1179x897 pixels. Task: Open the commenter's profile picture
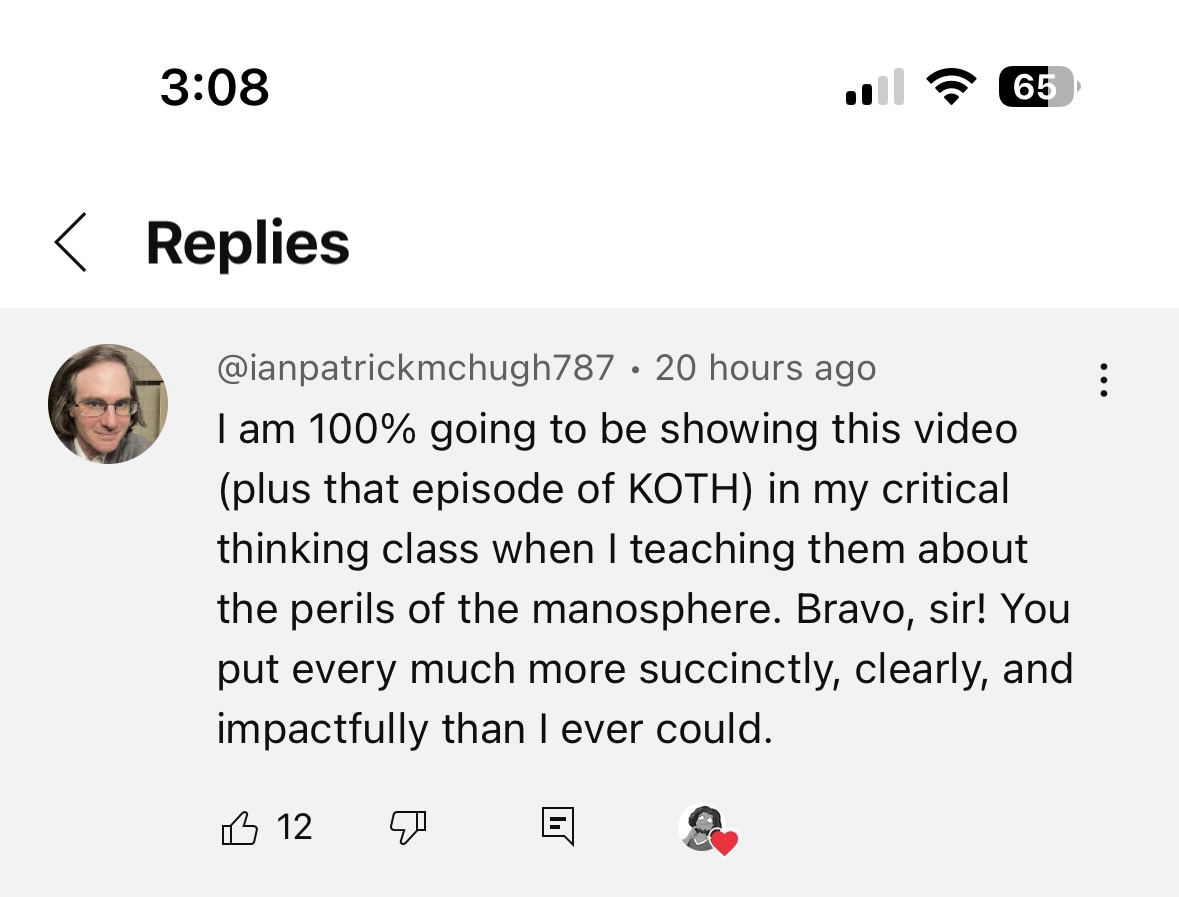click(x=108, y=404)
